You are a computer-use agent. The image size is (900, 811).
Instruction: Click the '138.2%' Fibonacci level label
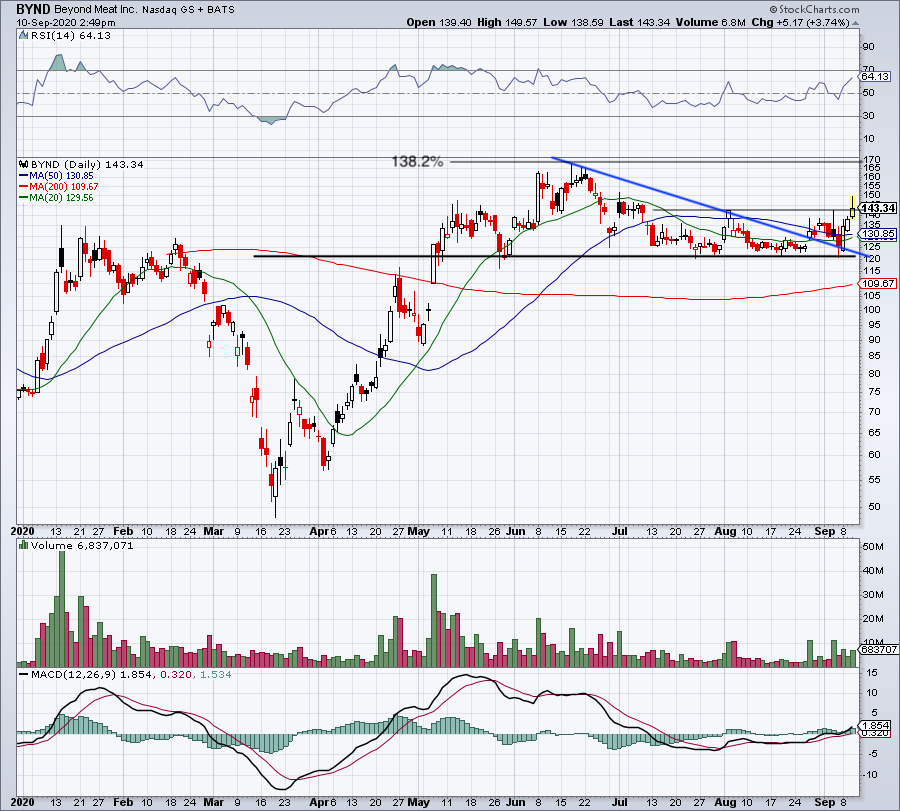tap(417, 162)
